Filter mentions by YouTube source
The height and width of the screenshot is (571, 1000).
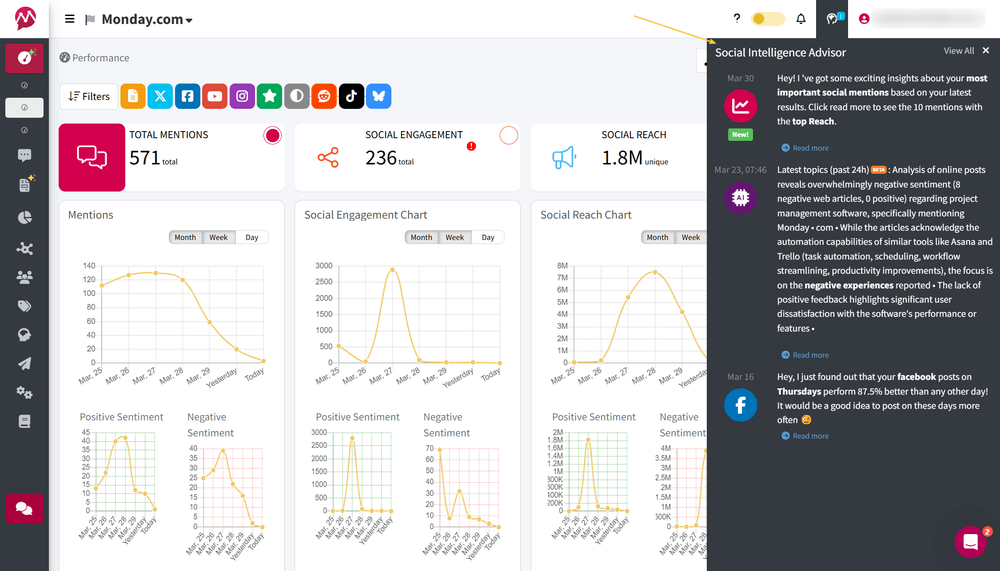pos(215,96)
